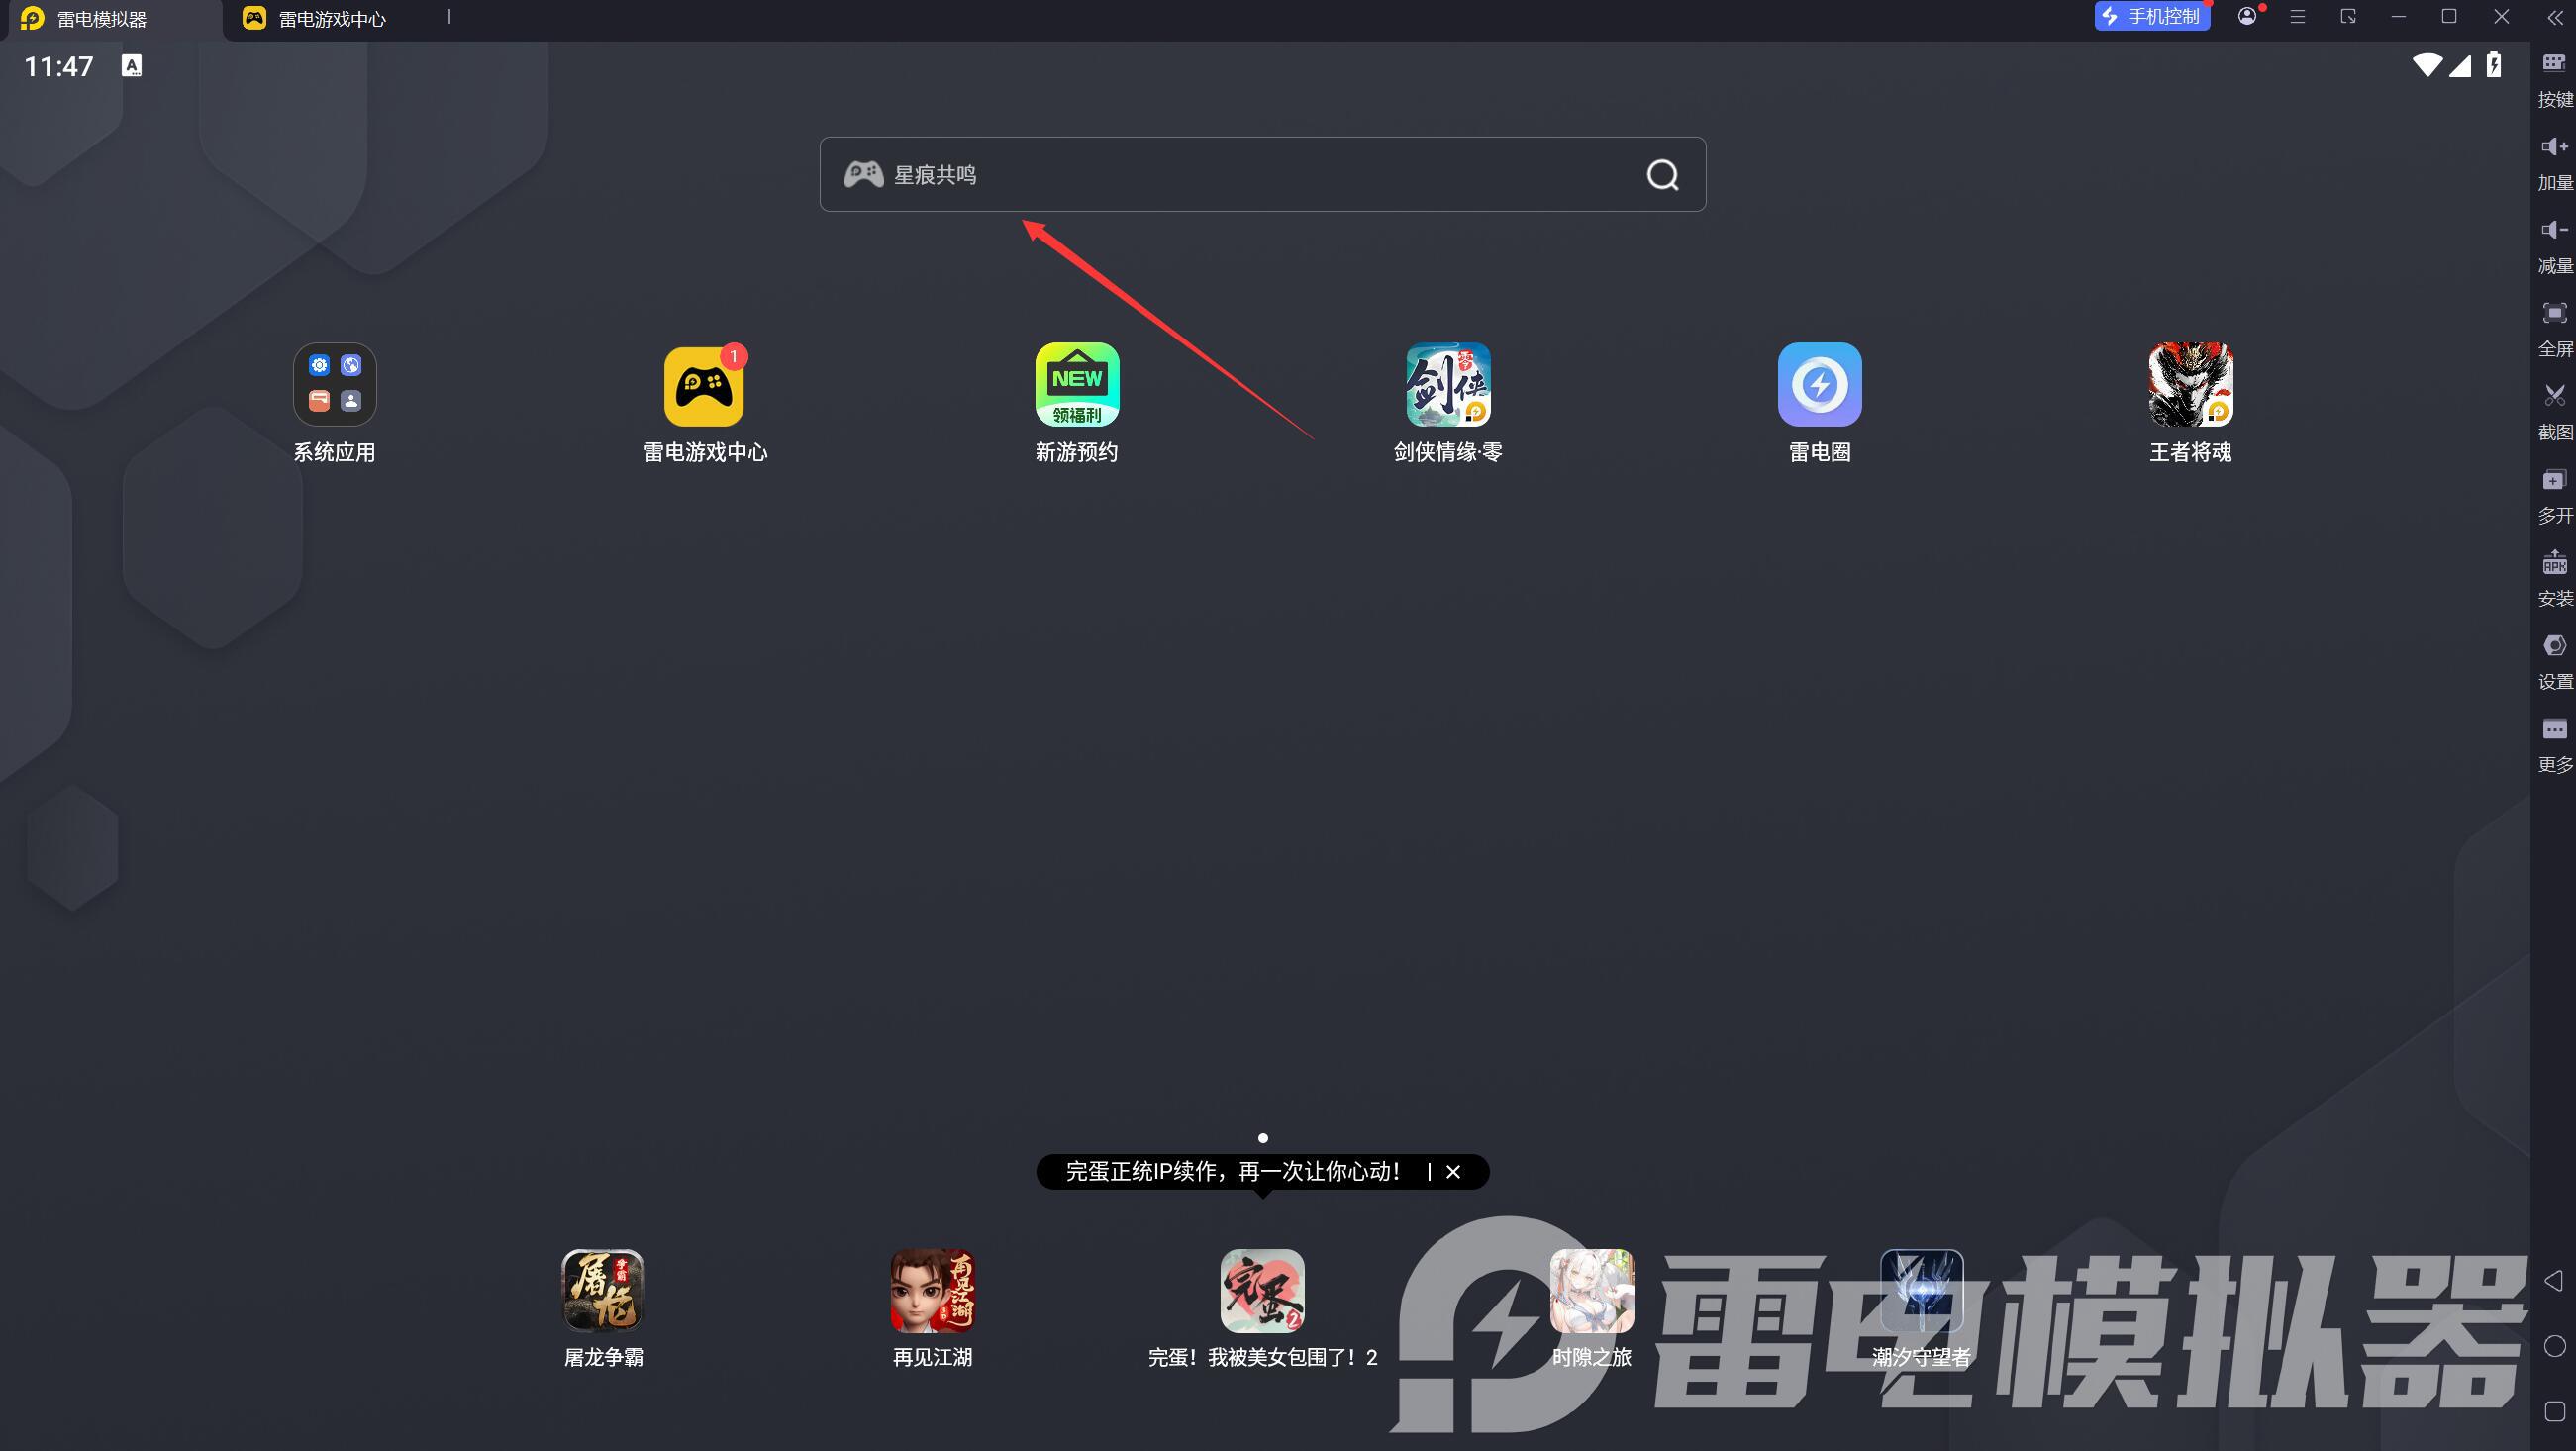The height and width of the screenshot is (1451, 2576).
Task: Increase volume with the 加量 icon
Action: (2554, 147)
